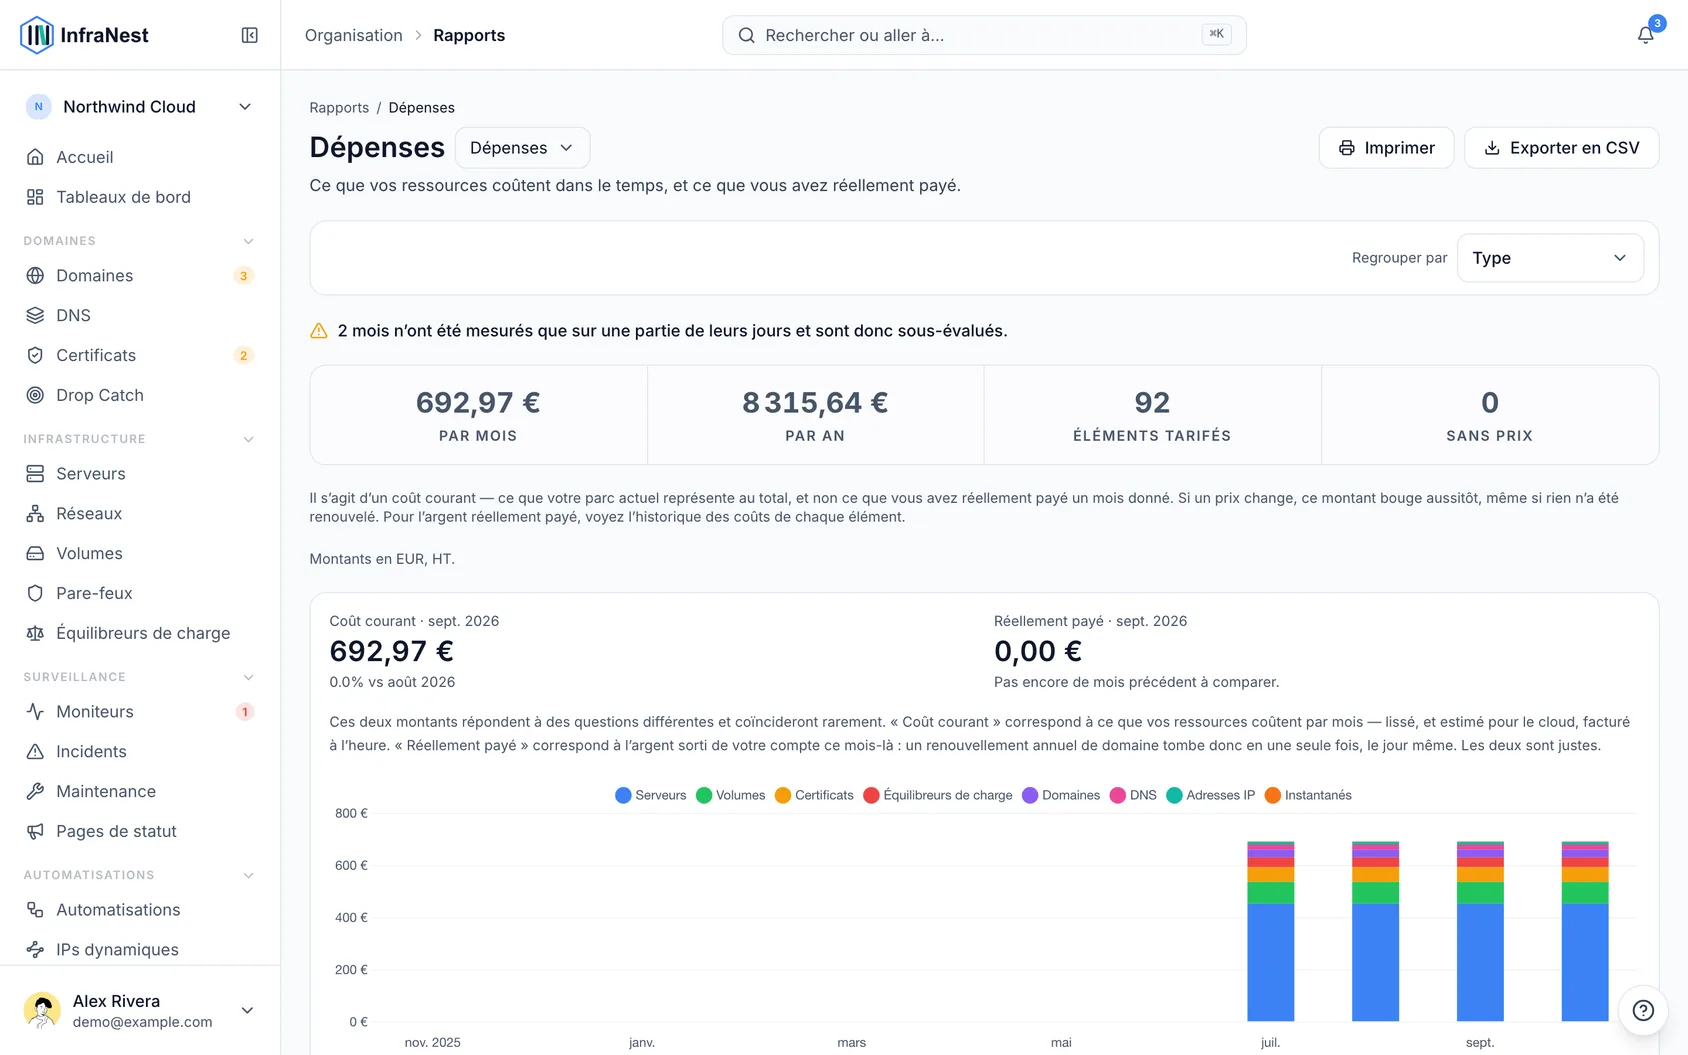Click the Volumes disk icon
This screenshot has width=1688, height=1055.
[35, 553]
